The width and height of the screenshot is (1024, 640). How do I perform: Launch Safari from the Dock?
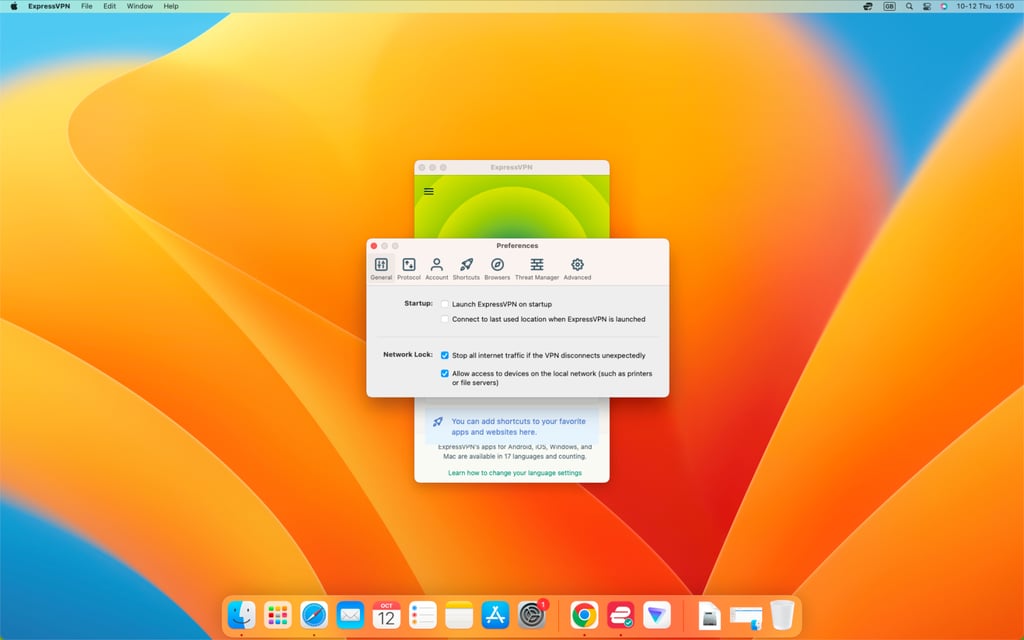pyautogui.click(x=314, y=615)
